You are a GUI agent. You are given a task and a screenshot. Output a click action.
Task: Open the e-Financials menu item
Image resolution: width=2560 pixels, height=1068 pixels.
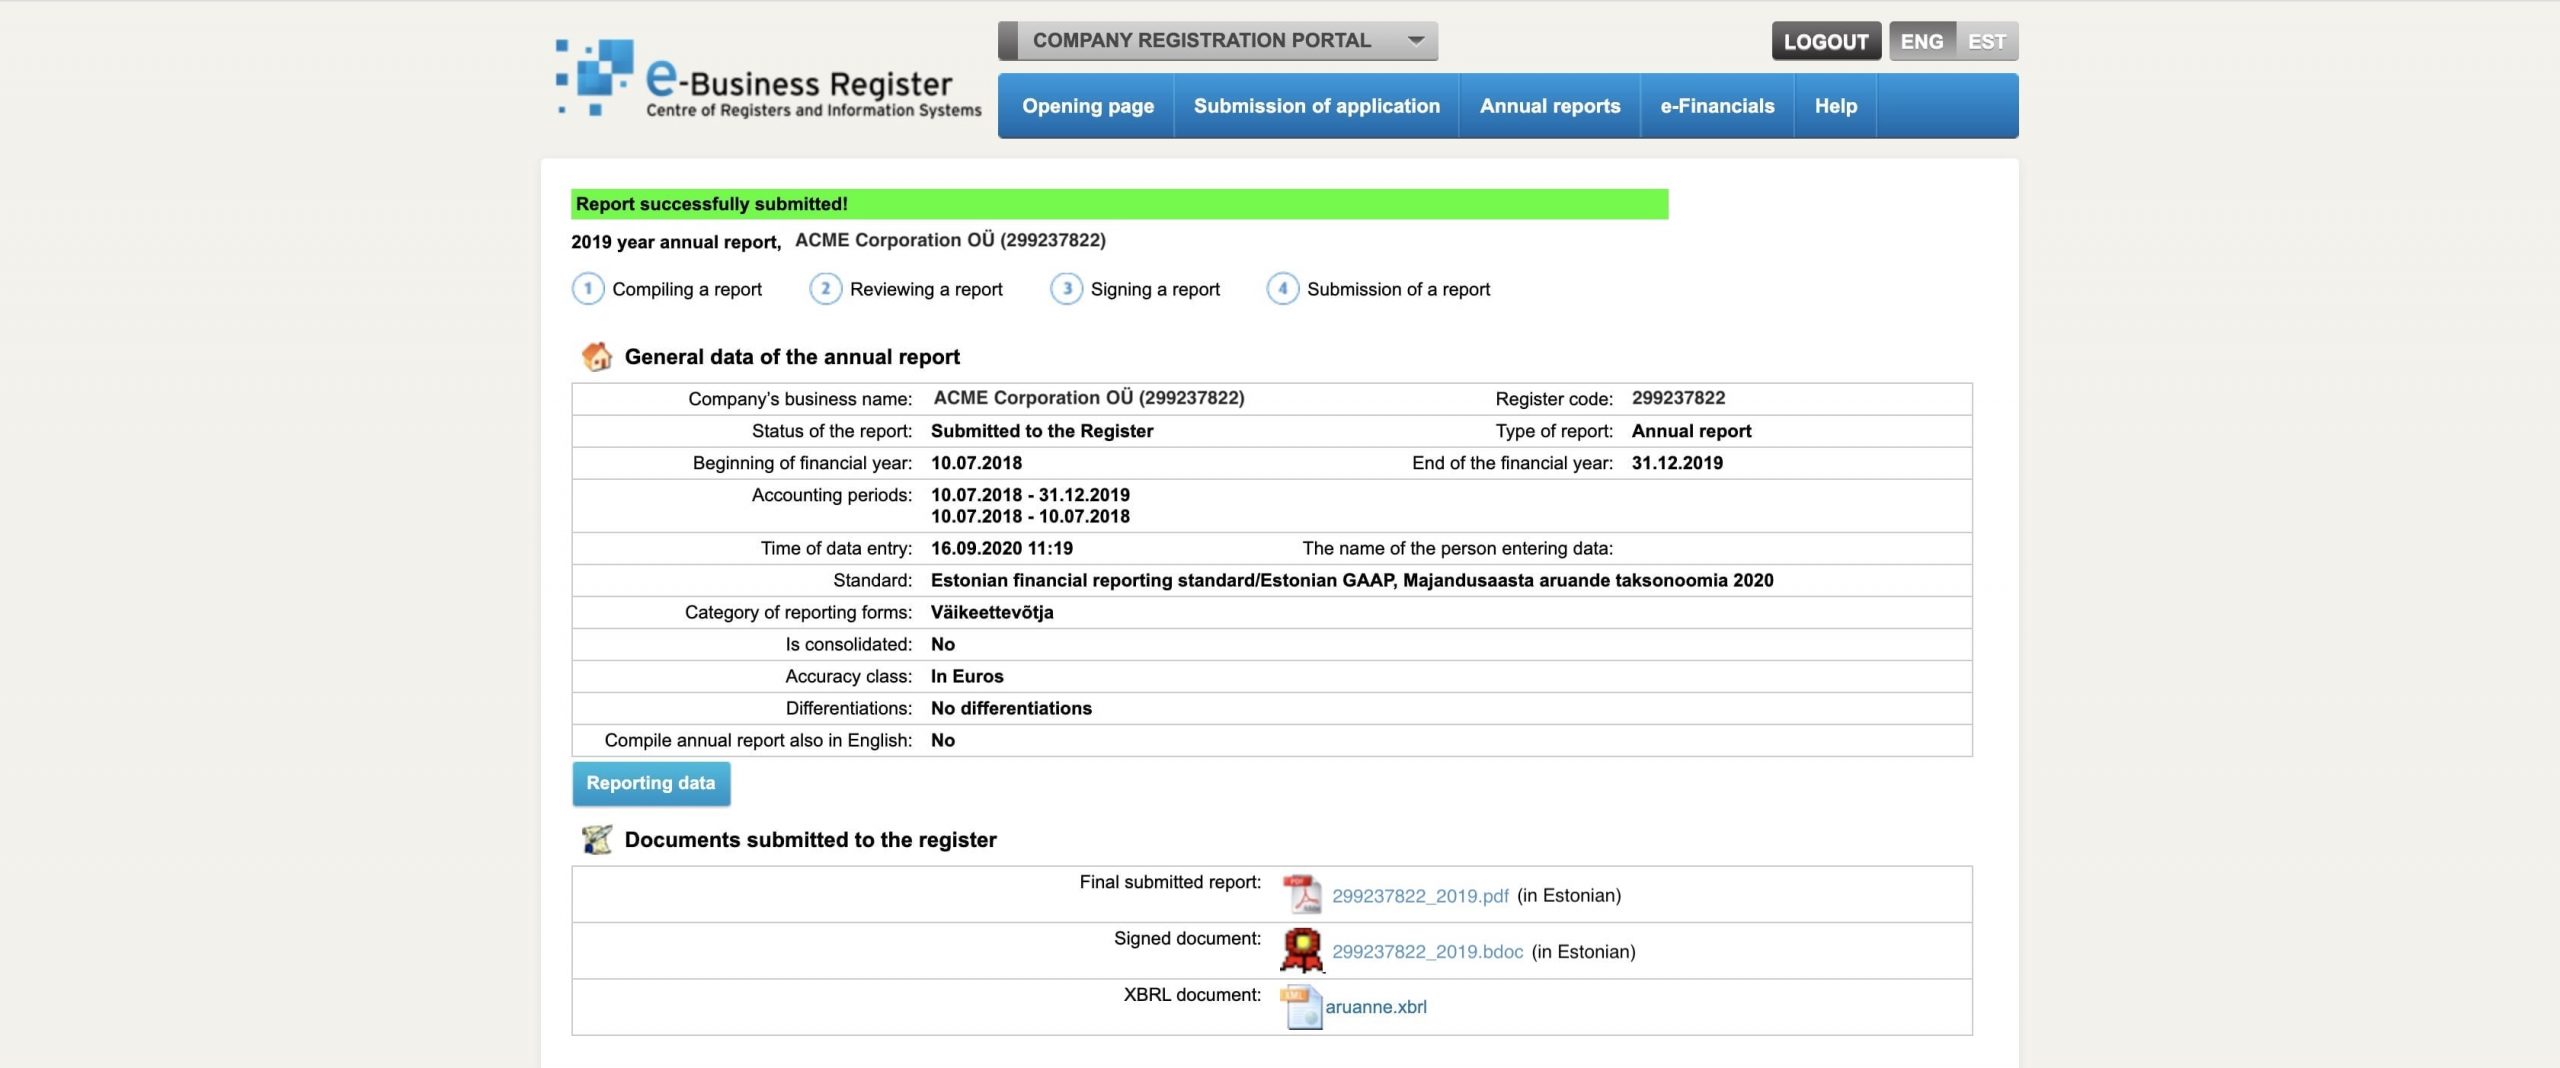pos(1717,106)
